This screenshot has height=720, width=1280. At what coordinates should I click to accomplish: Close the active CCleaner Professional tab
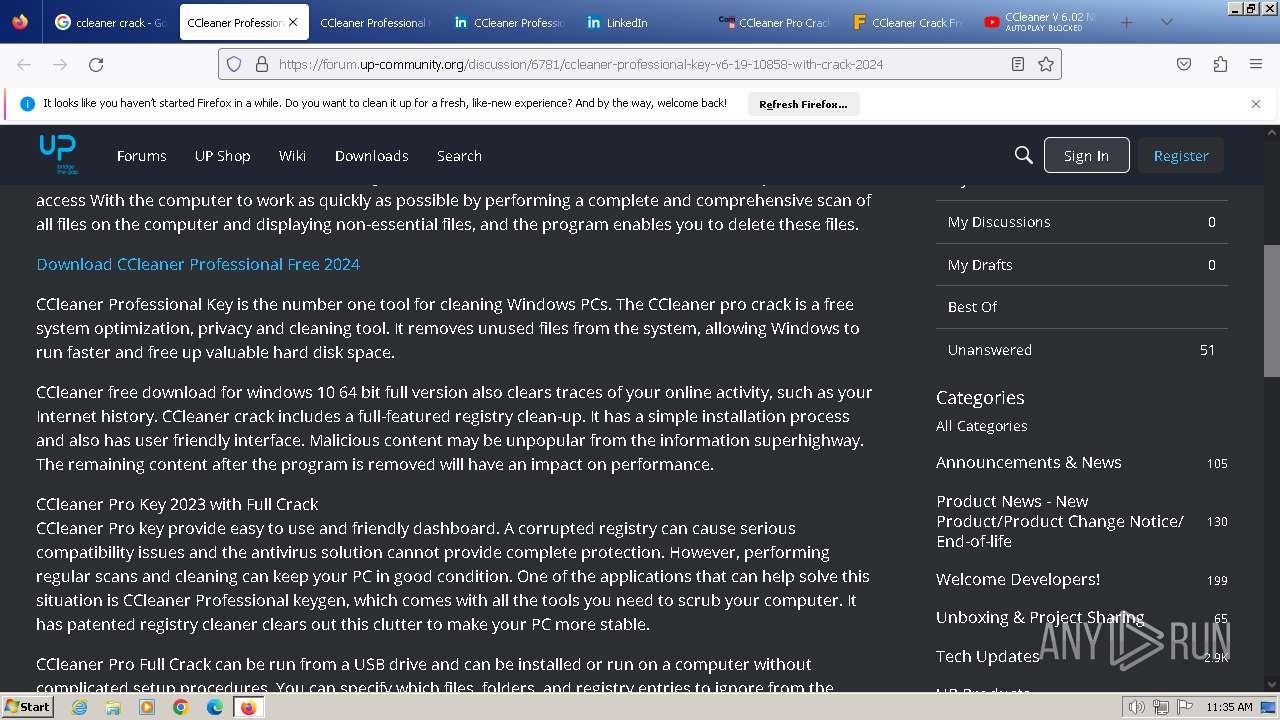(x=293, y=22)
